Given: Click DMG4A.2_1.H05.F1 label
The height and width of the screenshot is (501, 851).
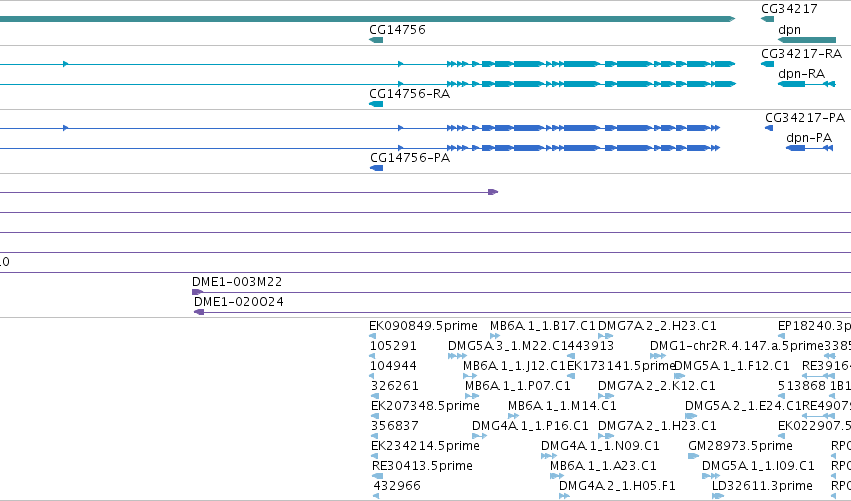Looking at the screenshot, I should click(x=617, y=485).
